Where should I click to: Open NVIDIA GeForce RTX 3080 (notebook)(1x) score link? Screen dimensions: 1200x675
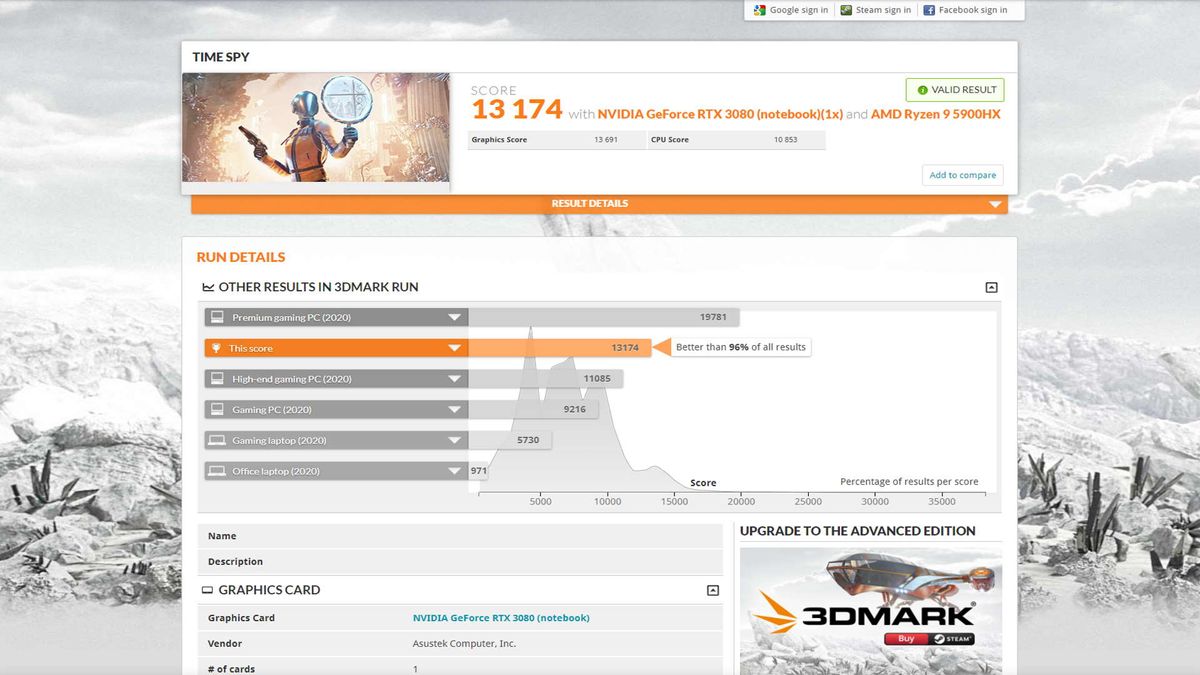(x=721, y=114)
